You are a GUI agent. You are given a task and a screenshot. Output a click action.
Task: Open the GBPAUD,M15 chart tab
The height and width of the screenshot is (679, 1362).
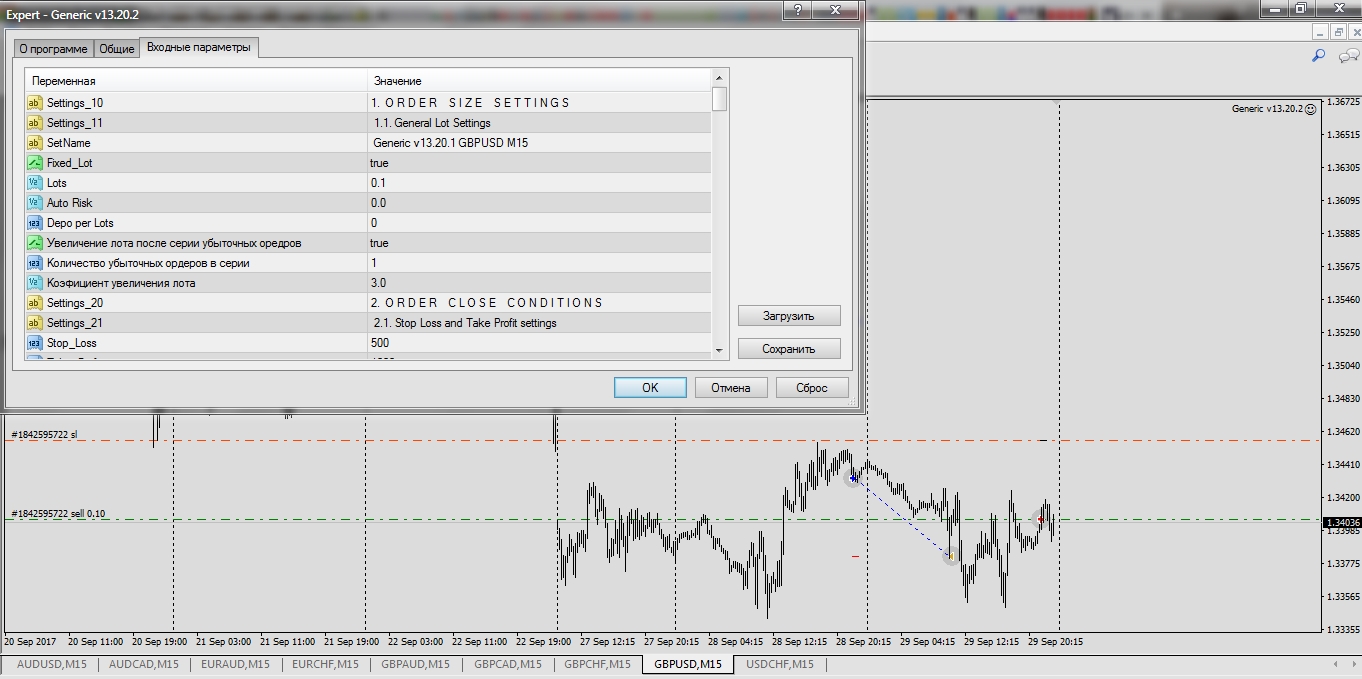pos(416,664)
